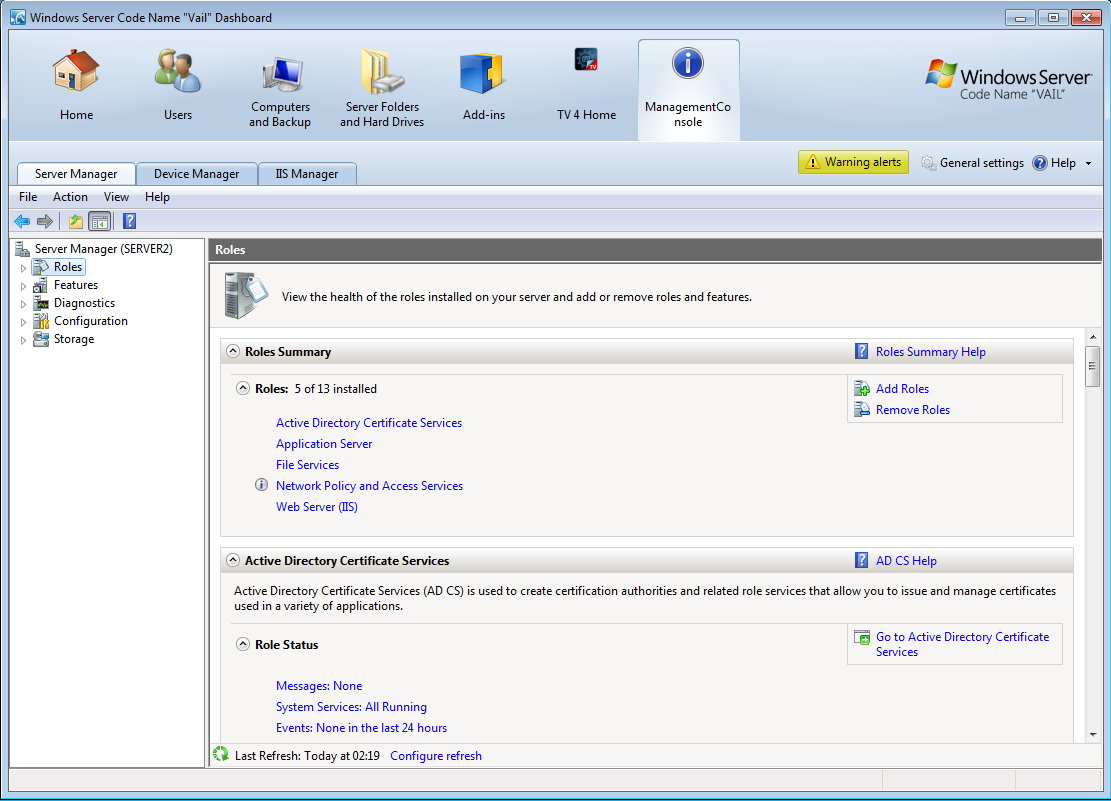This screenshot has height=801, width=1111.
Task: Click the vertical scrollbar thumb in Roles pane
Action: coord(1092,366)
